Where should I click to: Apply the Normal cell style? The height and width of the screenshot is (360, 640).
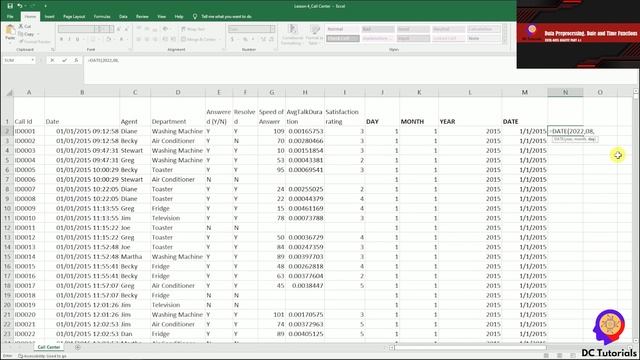pyautogui.click(x=343, y=29)
